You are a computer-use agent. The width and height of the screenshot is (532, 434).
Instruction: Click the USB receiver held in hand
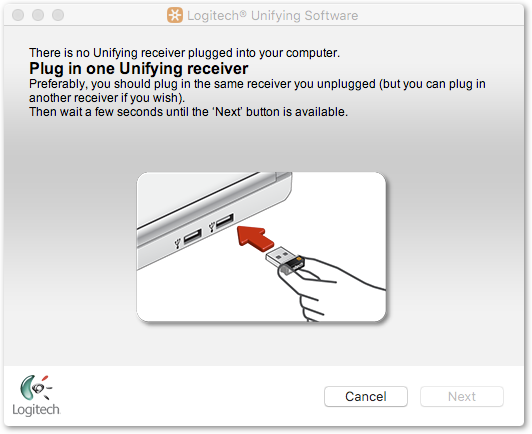tap(285, 260)
